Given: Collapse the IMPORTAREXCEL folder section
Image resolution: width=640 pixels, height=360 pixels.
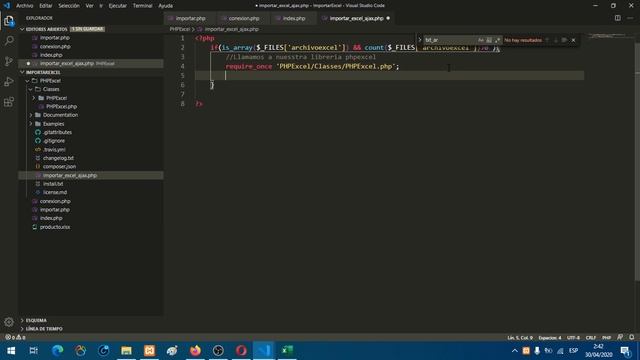Looking at the screenshot, I should pyautogui.click(x=22, y=72).
